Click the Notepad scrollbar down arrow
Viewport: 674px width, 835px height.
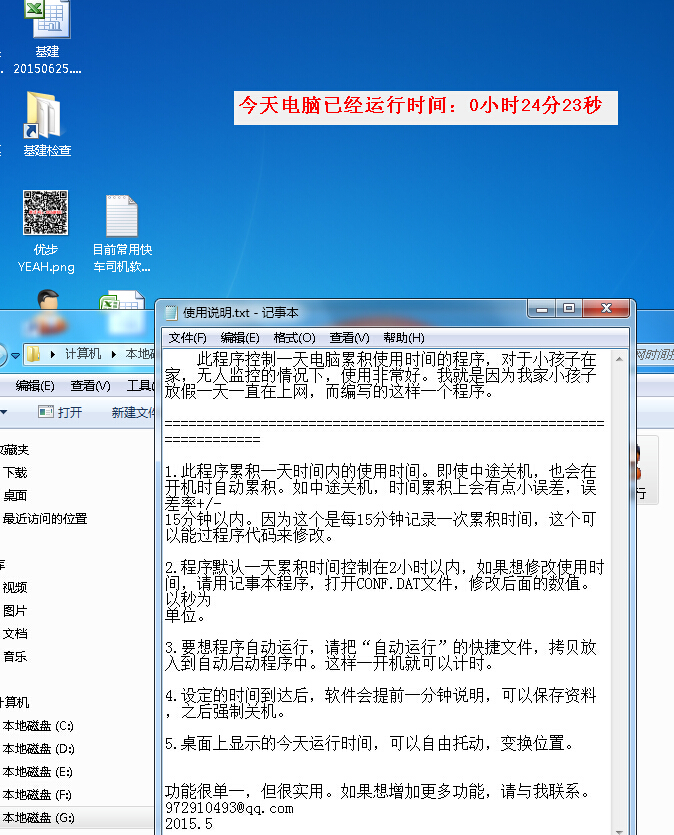[619, 831]
